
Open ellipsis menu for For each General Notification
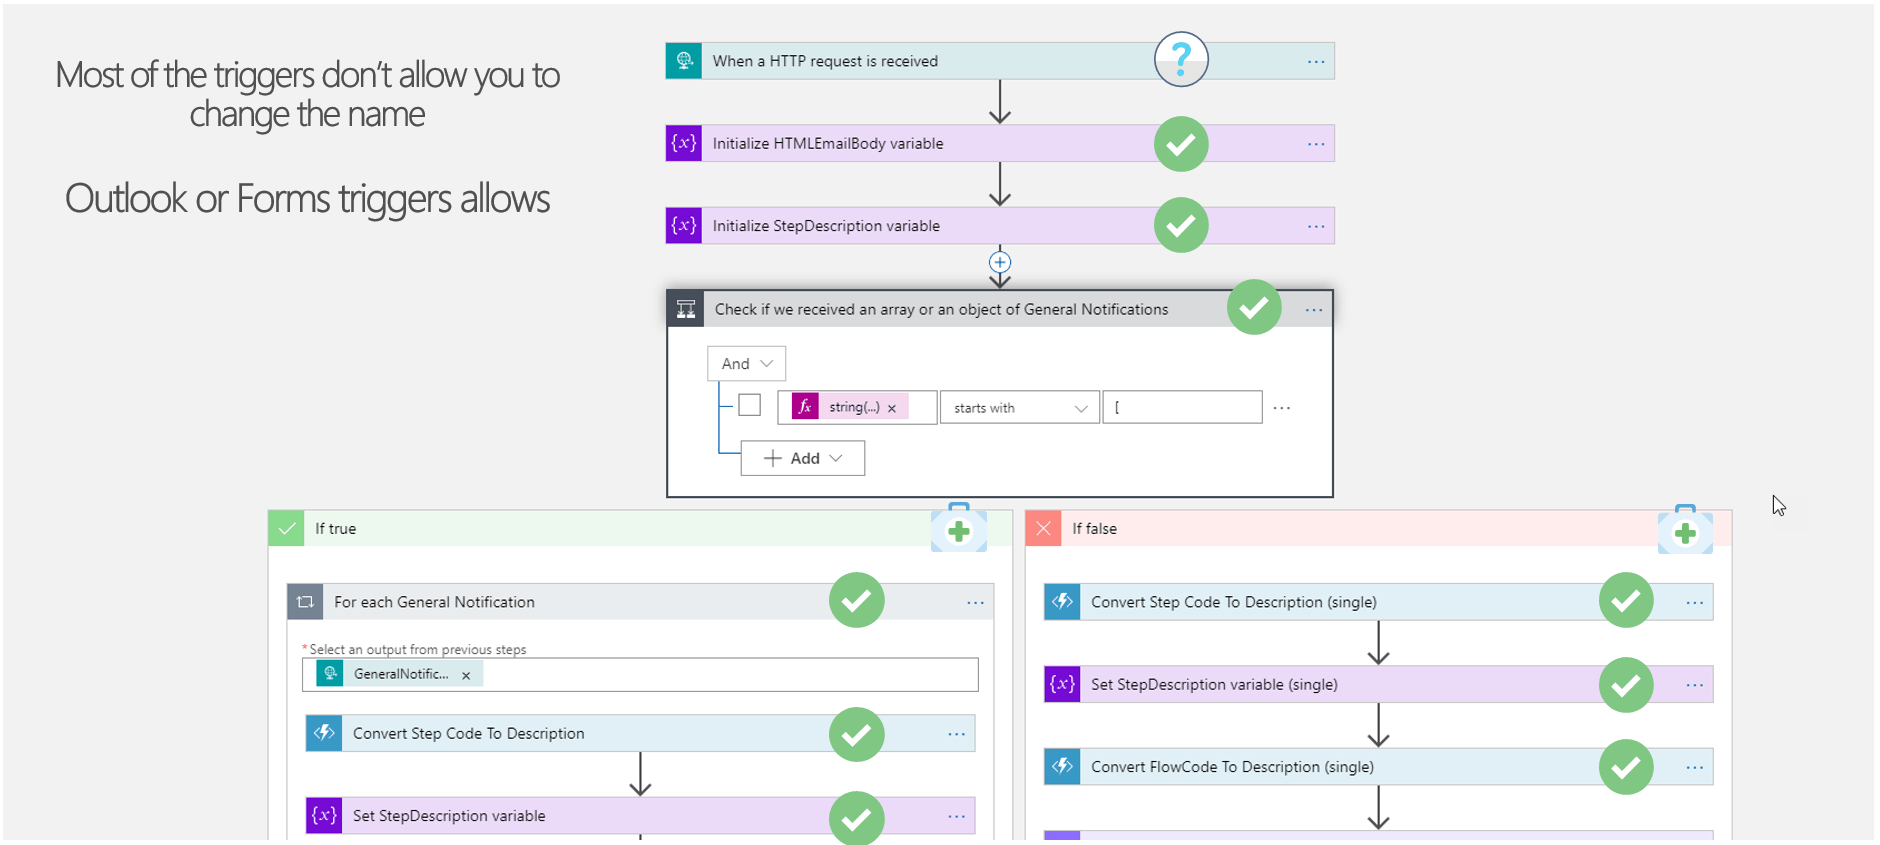[975, 603]
